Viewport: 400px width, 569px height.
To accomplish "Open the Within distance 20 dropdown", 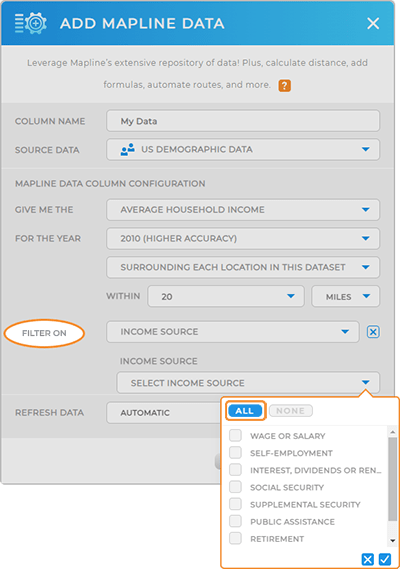I will (x=226, y=296).
